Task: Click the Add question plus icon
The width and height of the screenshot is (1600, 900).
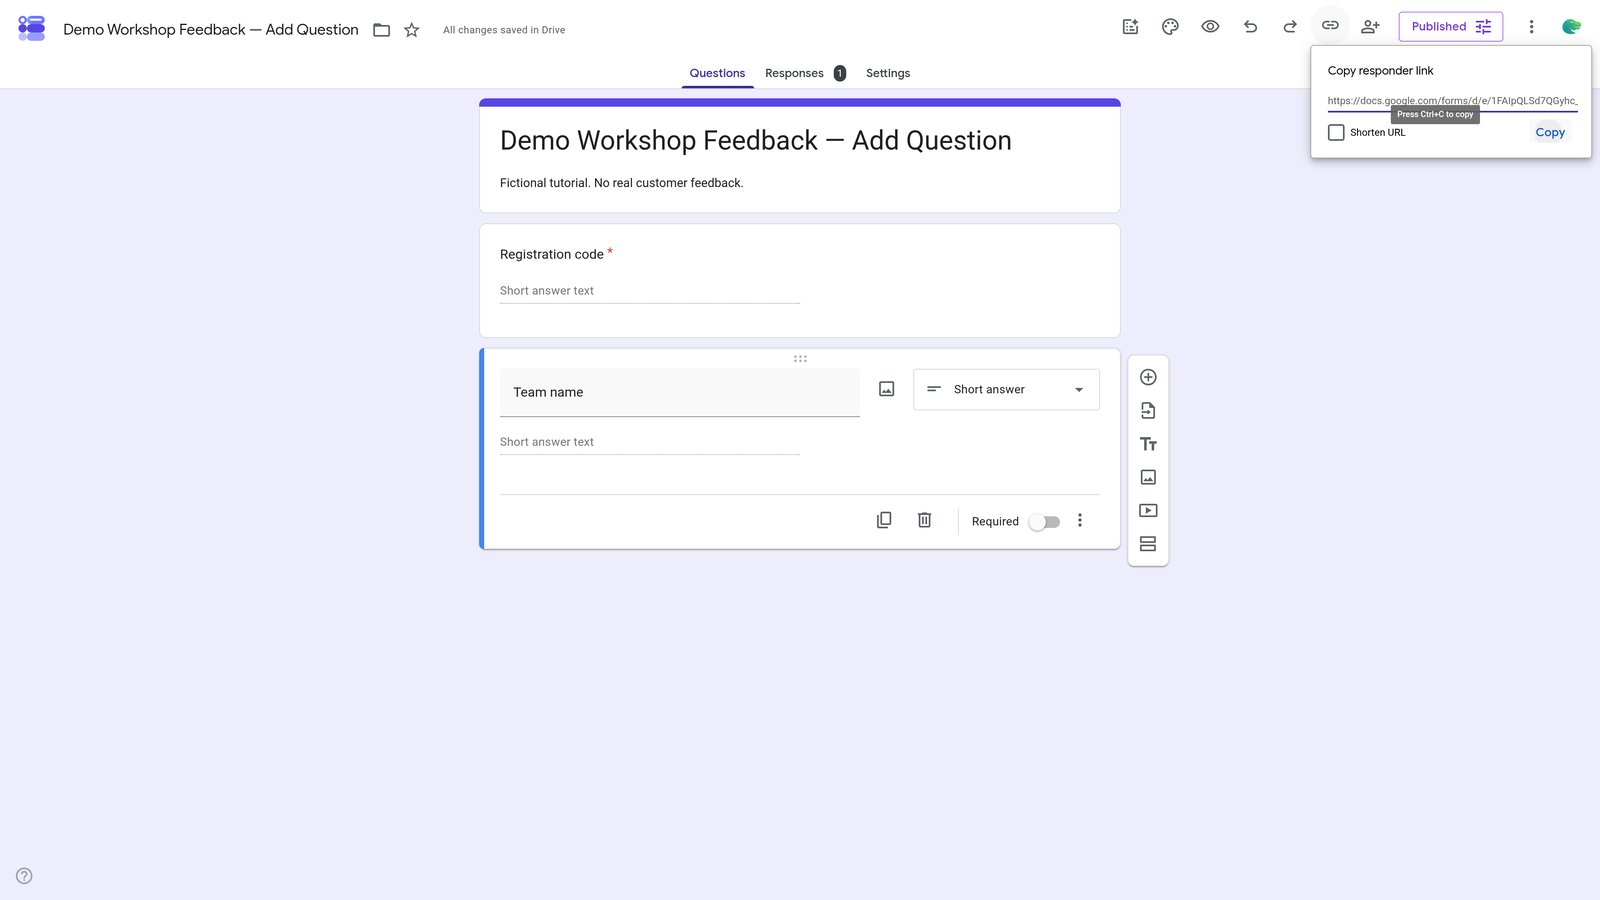Action: [x=1148, y=377]
